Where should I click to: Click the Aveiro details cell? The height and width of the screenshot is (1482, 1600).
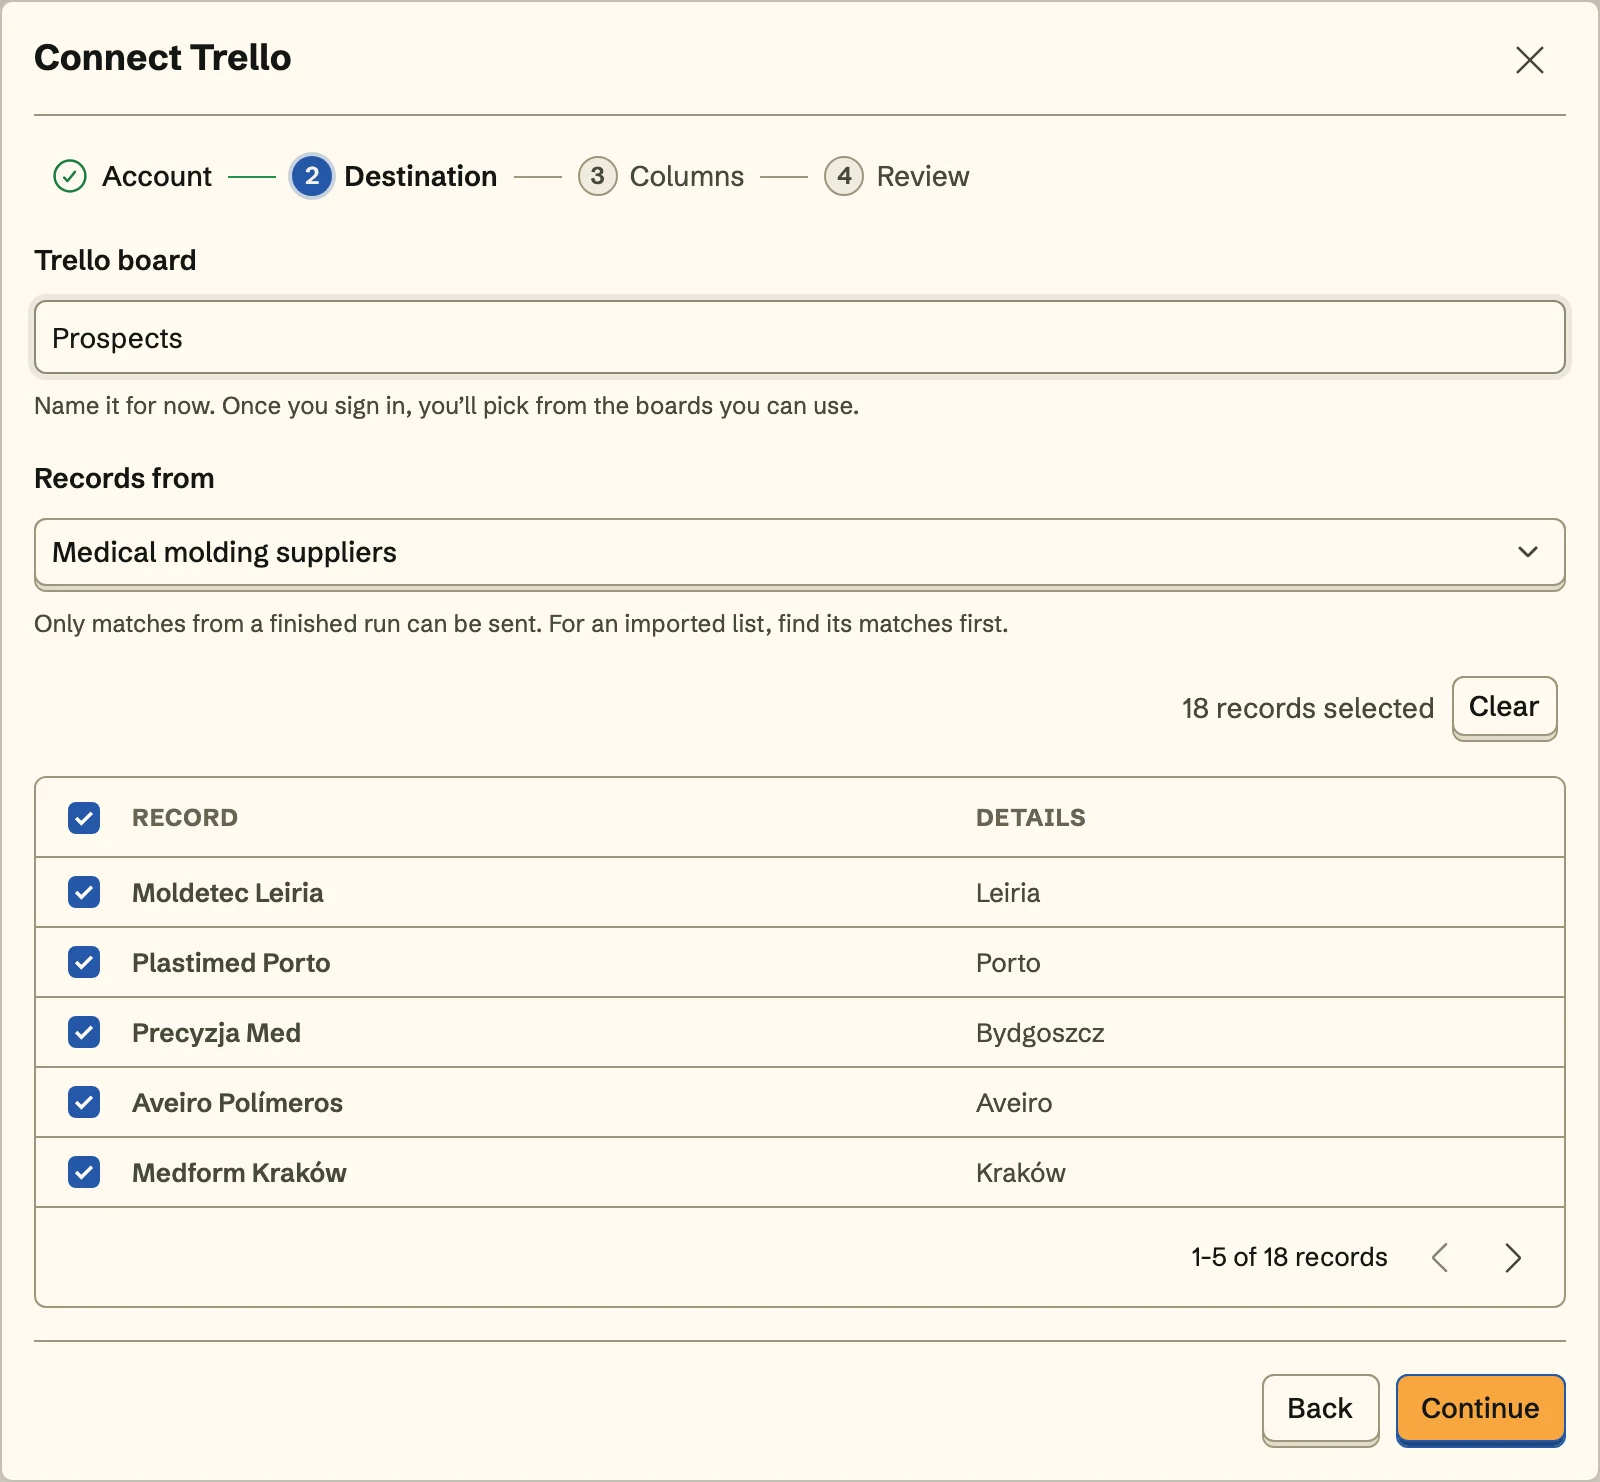(1014, 1102)
